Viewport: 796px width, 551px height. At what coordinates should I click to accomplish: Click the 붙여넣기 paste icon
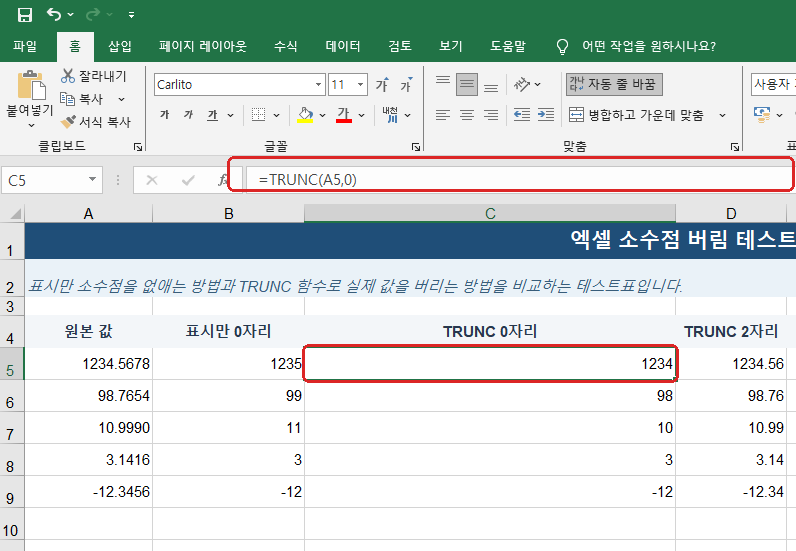[x=30, y=85]
